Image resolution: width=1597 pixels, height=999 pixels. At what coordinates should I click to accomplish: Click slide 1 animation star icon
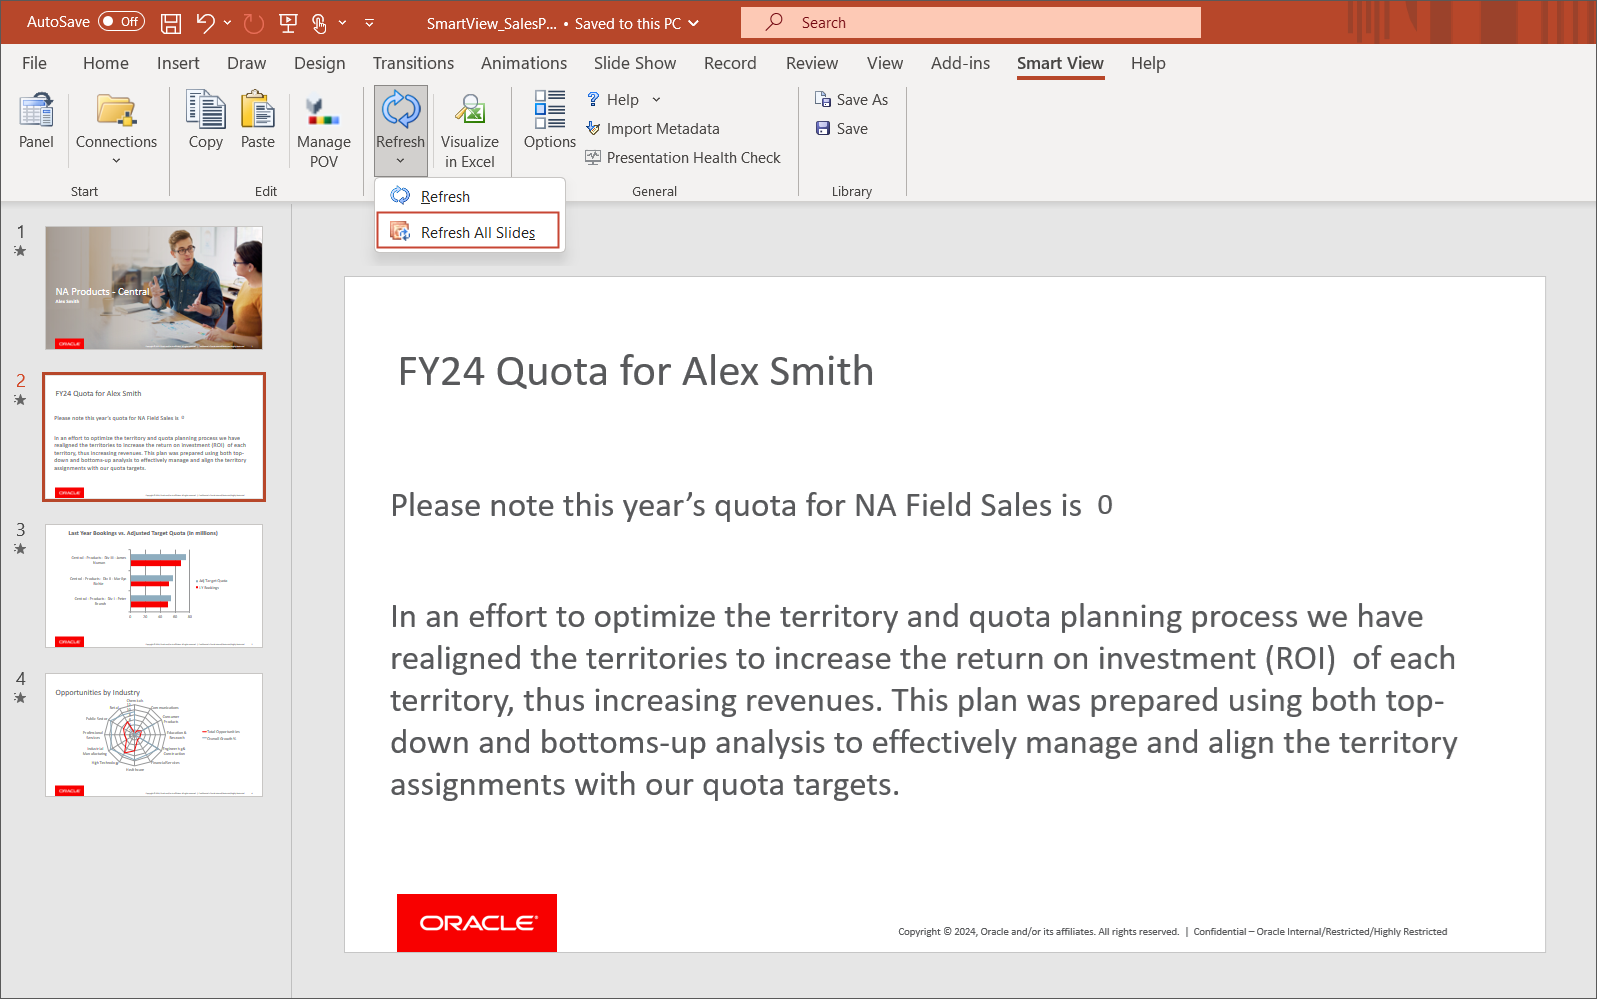pyautogui.click(x=20, y=251)
